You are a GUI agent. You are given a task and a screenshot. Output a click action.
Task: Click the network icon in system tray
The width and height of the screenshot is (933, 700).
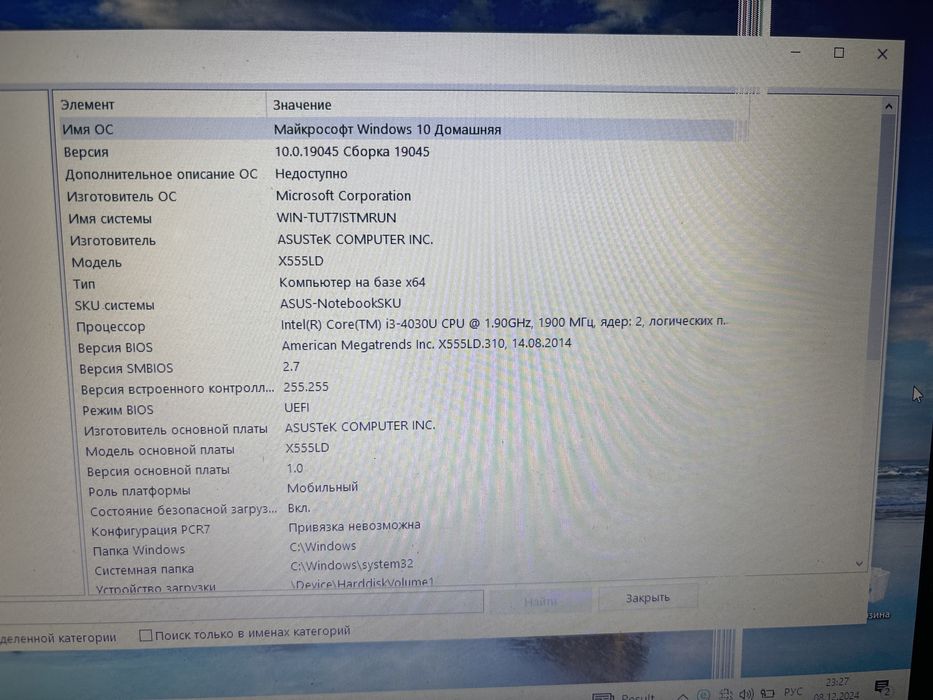click(x=726, y=695)
